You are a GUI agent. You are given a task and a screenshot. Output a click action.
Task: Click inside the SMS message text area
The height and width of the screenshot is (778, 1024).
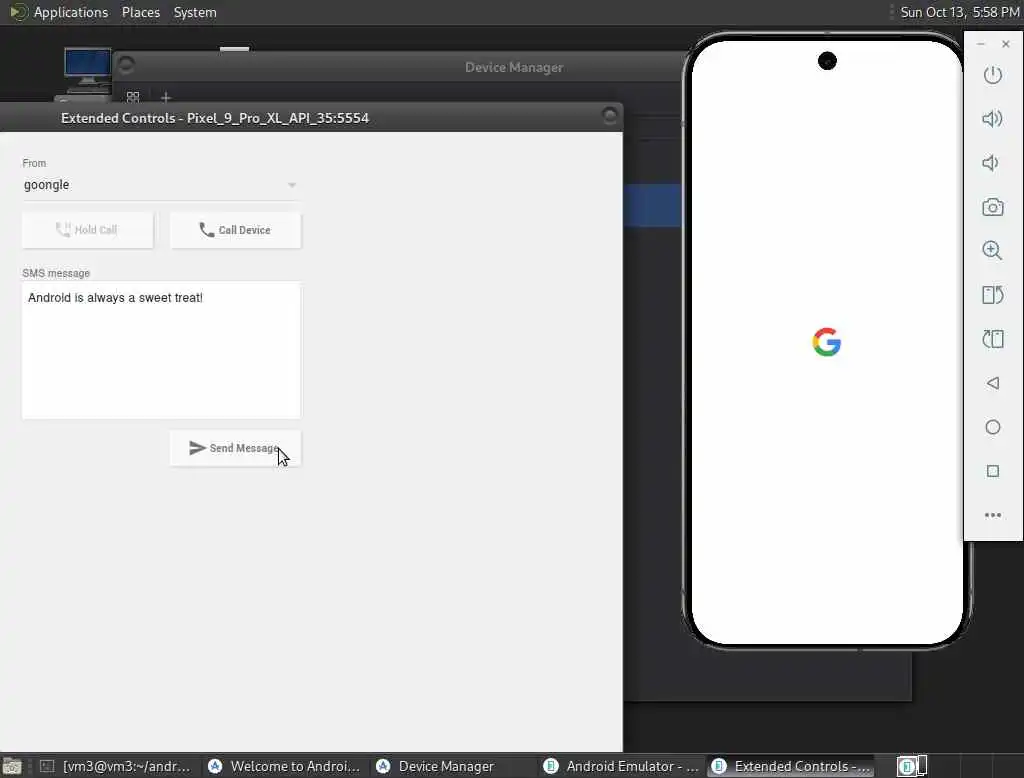[x=161, y=350]
